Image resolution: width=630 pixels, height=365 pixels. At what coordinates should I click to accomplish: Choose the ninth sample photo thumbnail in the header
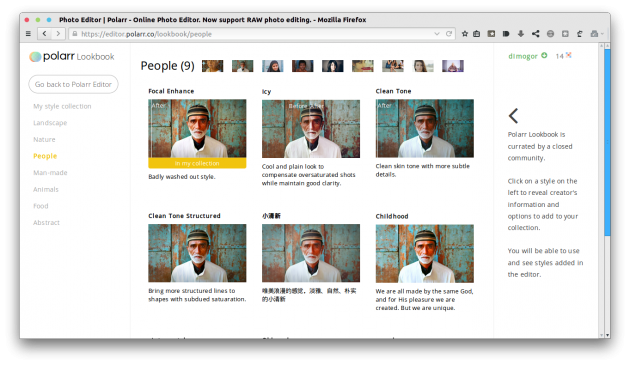(453, 66)
